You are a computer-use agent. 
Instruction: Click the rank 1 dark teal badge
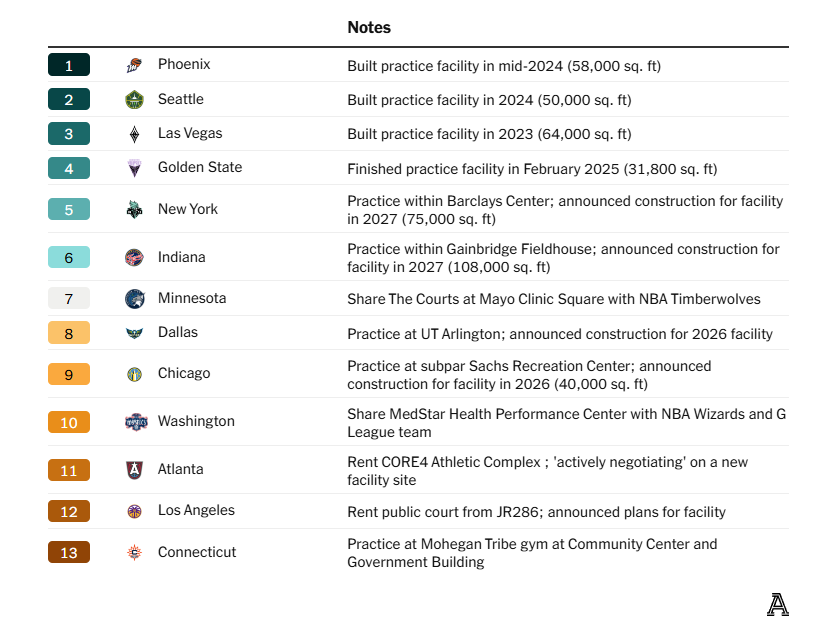pos(69,65)
